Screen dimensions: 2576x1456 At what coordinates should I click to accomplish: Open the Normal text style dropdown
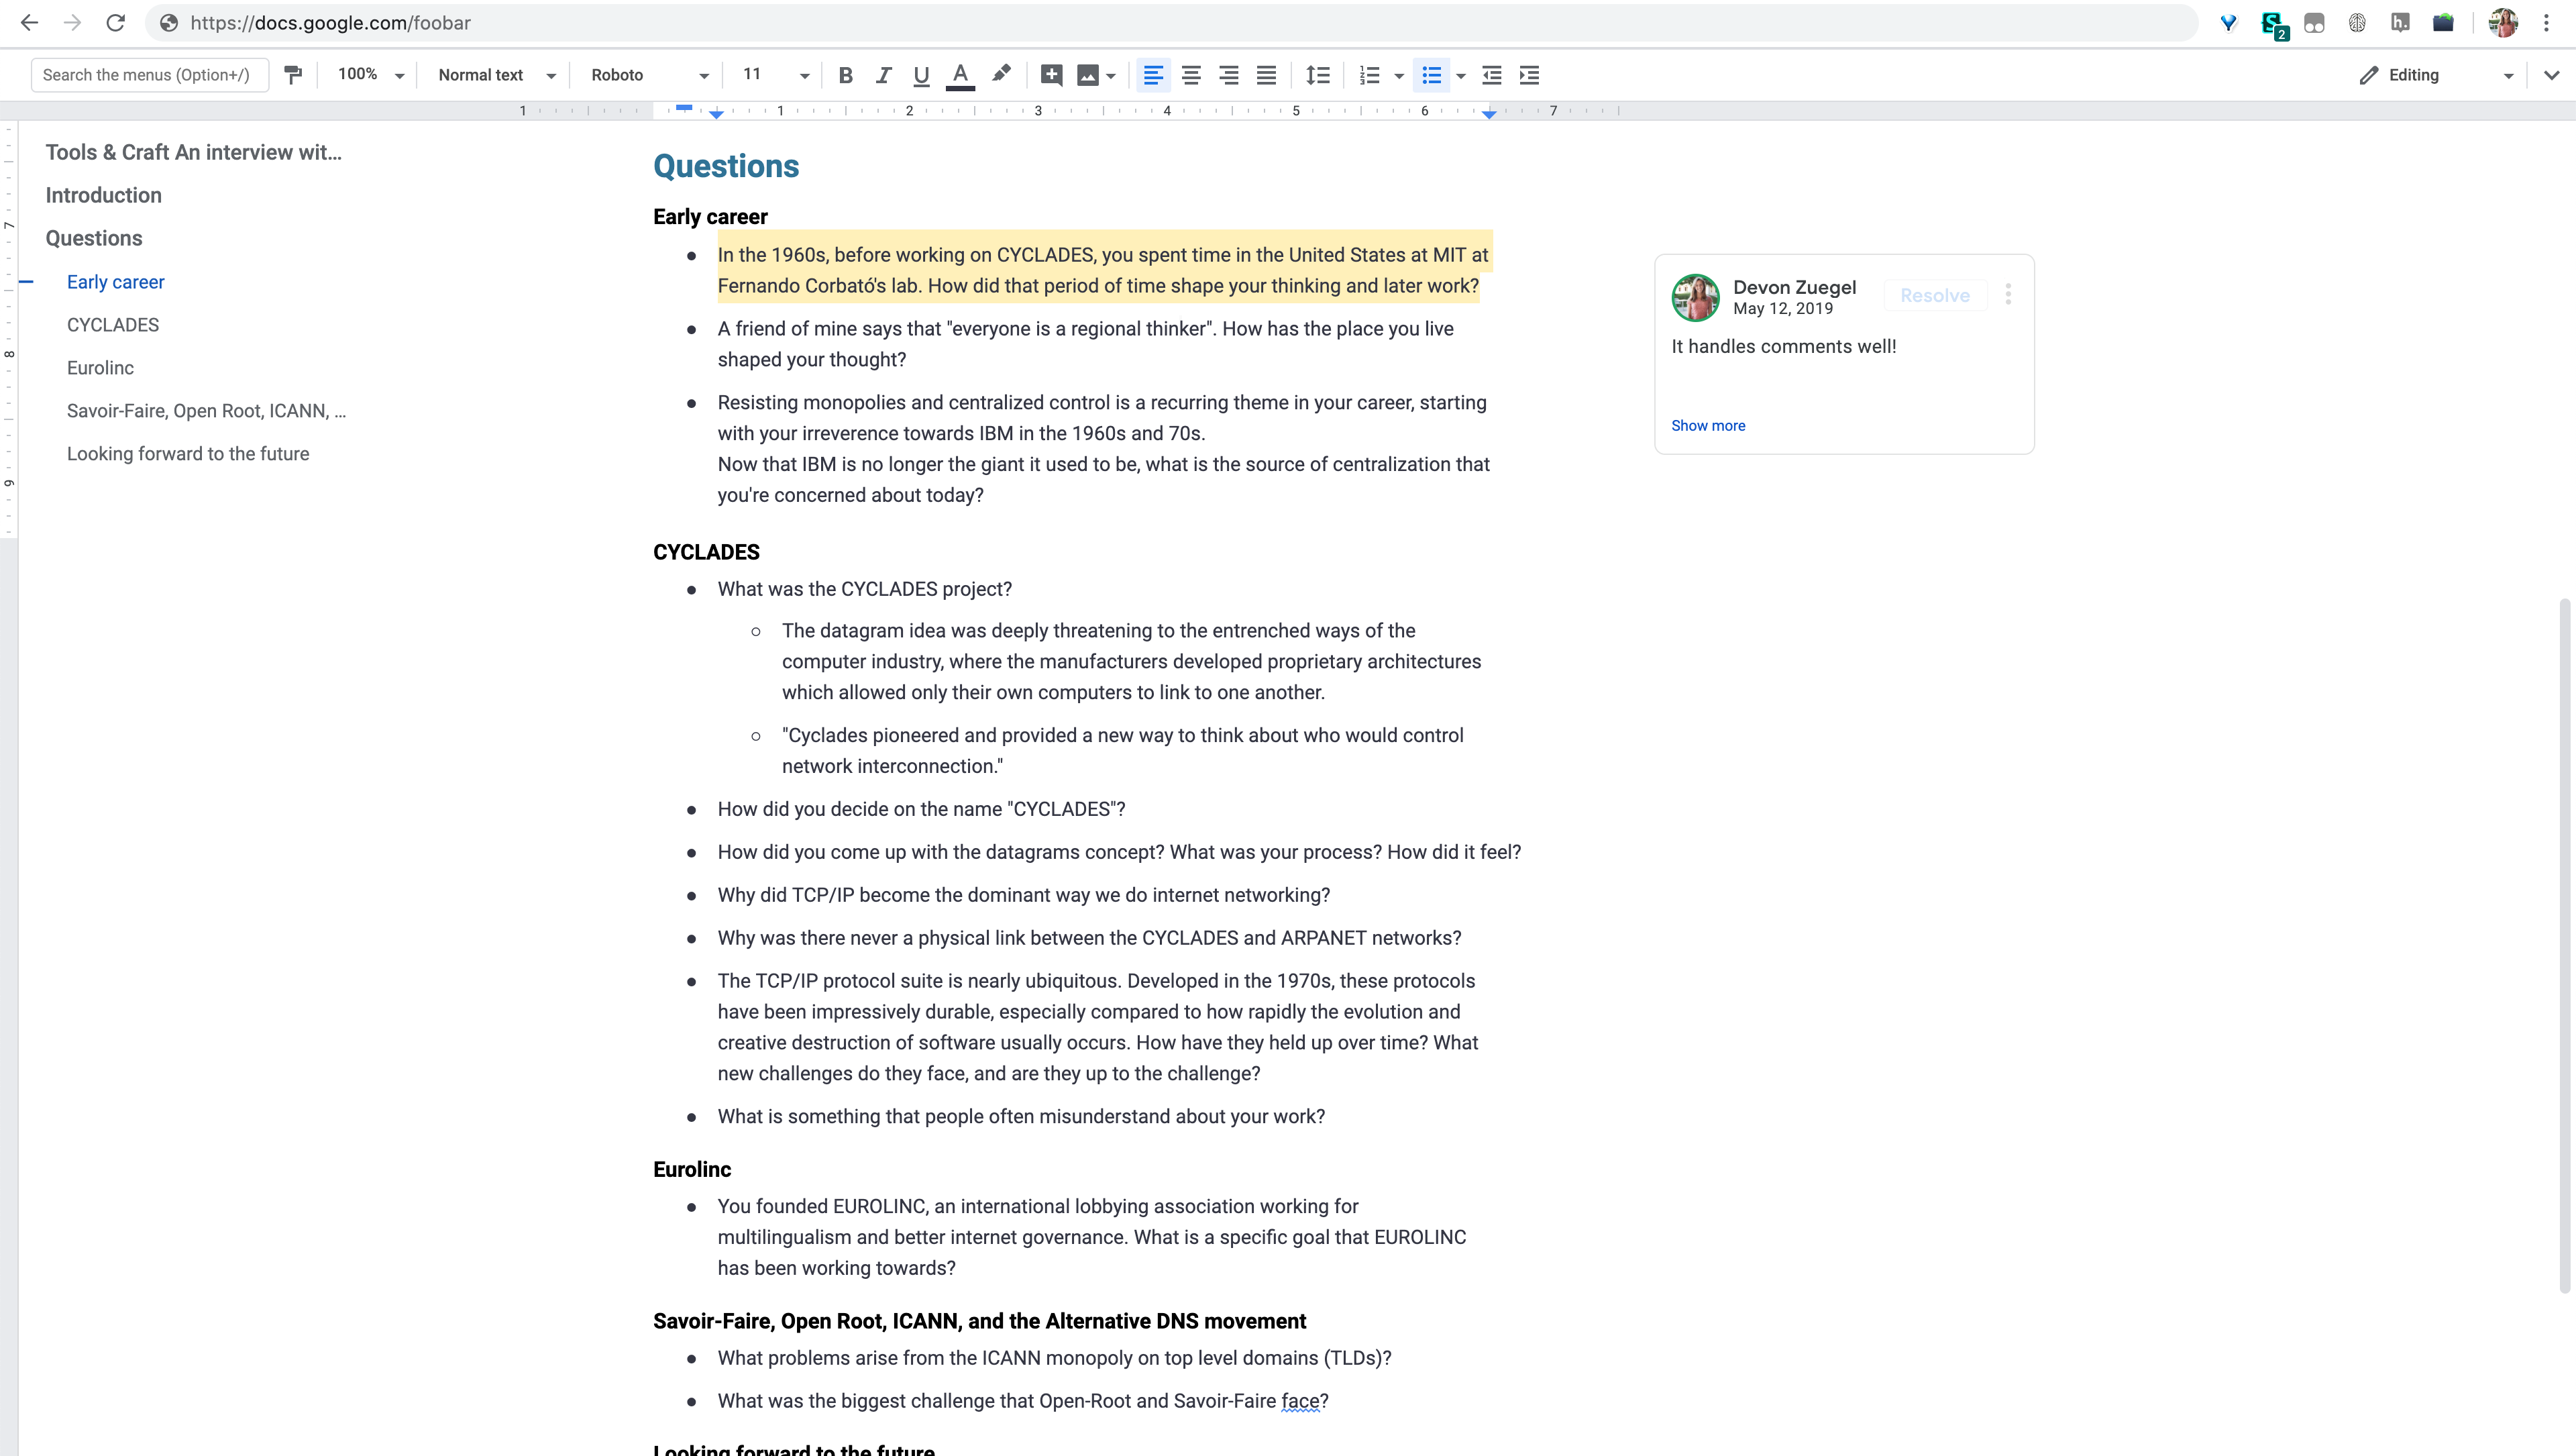[496, 75]
